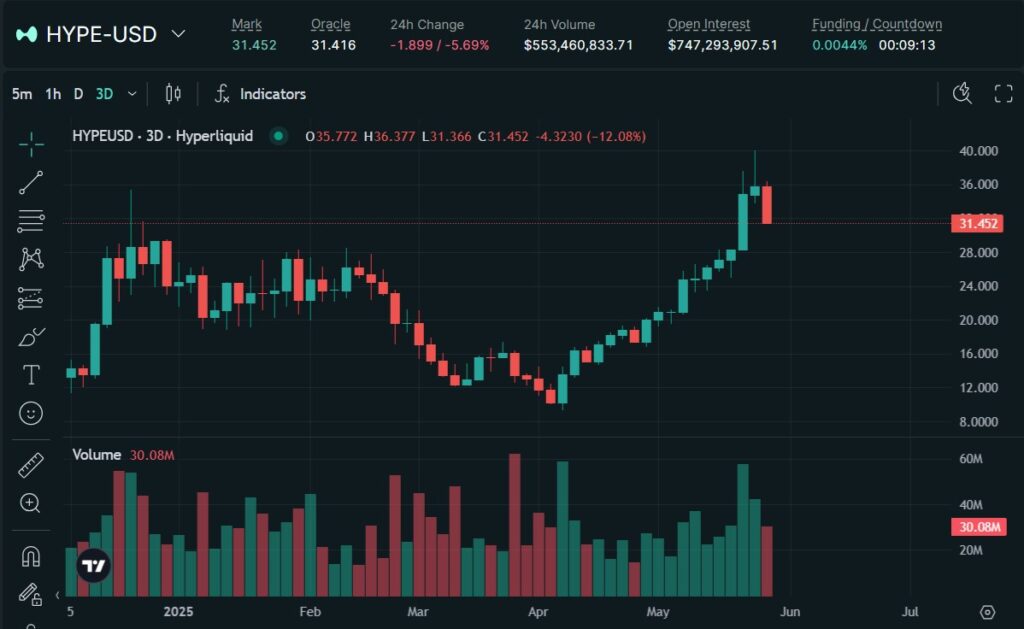Image resolution: width=1024 pixels, height=629 pixels.
Task: Select the 3D timeframe
Action: [104, 94]
